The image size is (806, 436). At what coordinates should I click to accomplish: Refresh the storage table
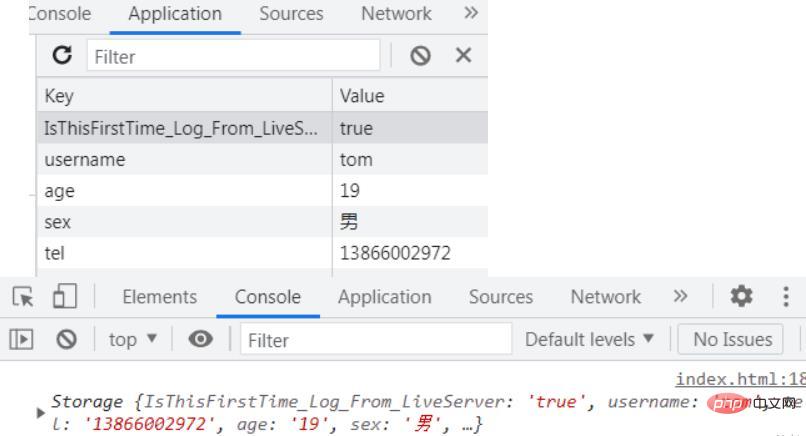63,56
